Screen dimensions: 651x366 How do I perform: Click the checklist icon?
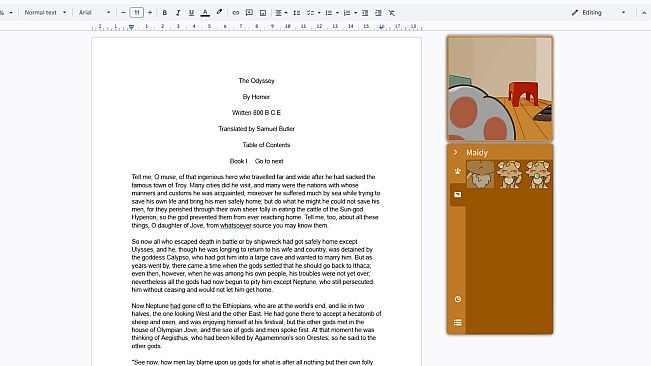point(310,13)
